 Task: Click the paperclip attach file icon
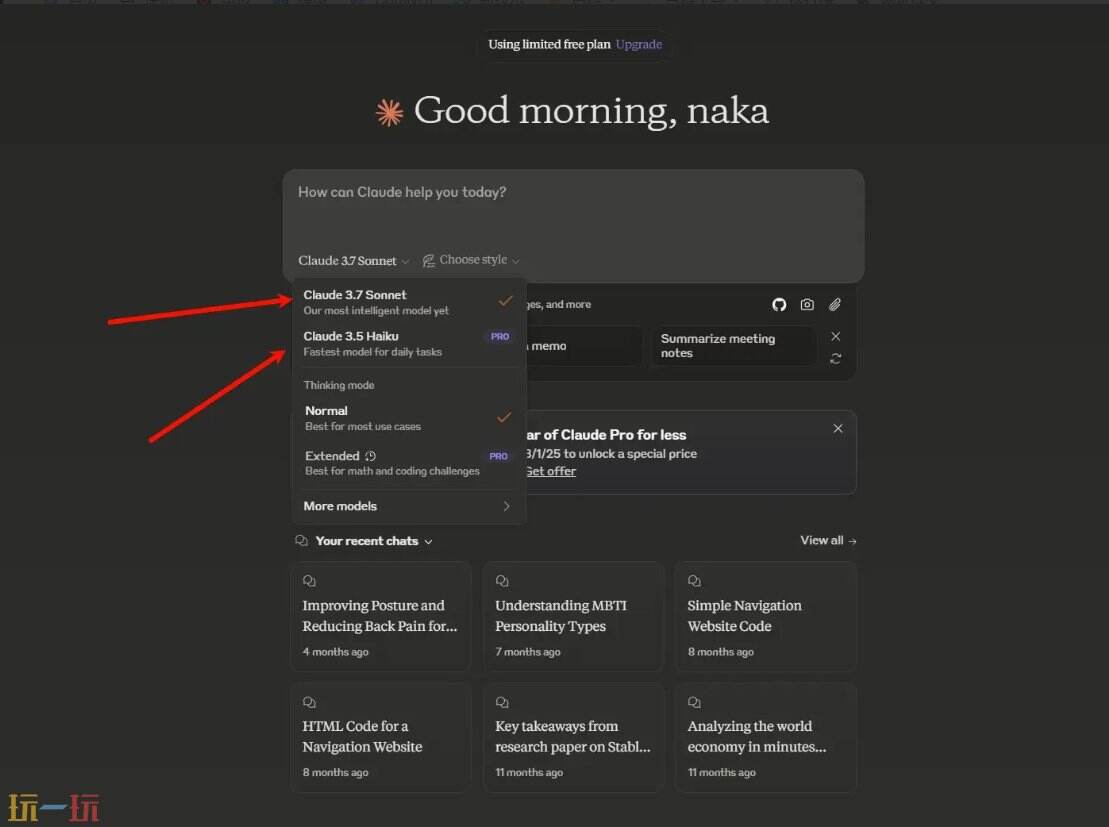tap(835, 305)
